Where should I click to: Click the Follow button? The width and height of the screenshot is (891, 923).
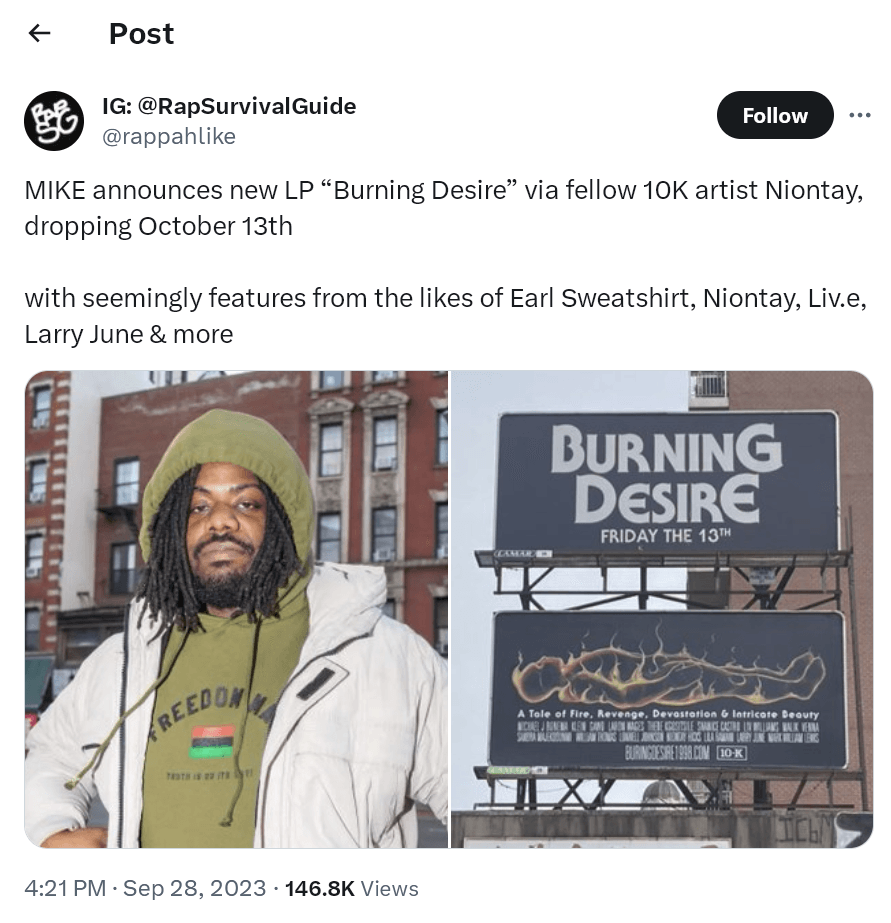point(774,115)
